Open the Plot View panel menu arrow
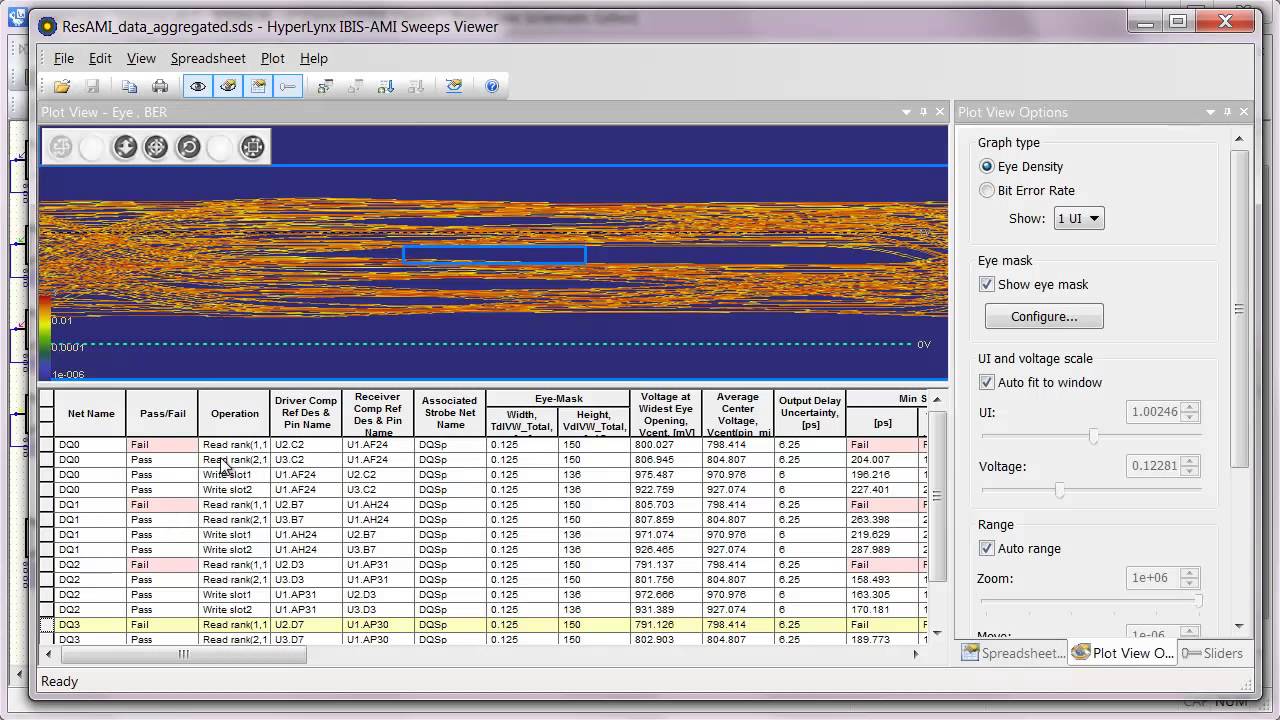Image resolution: width=1280 pixels, height=720 pixels. pos(906,113)
